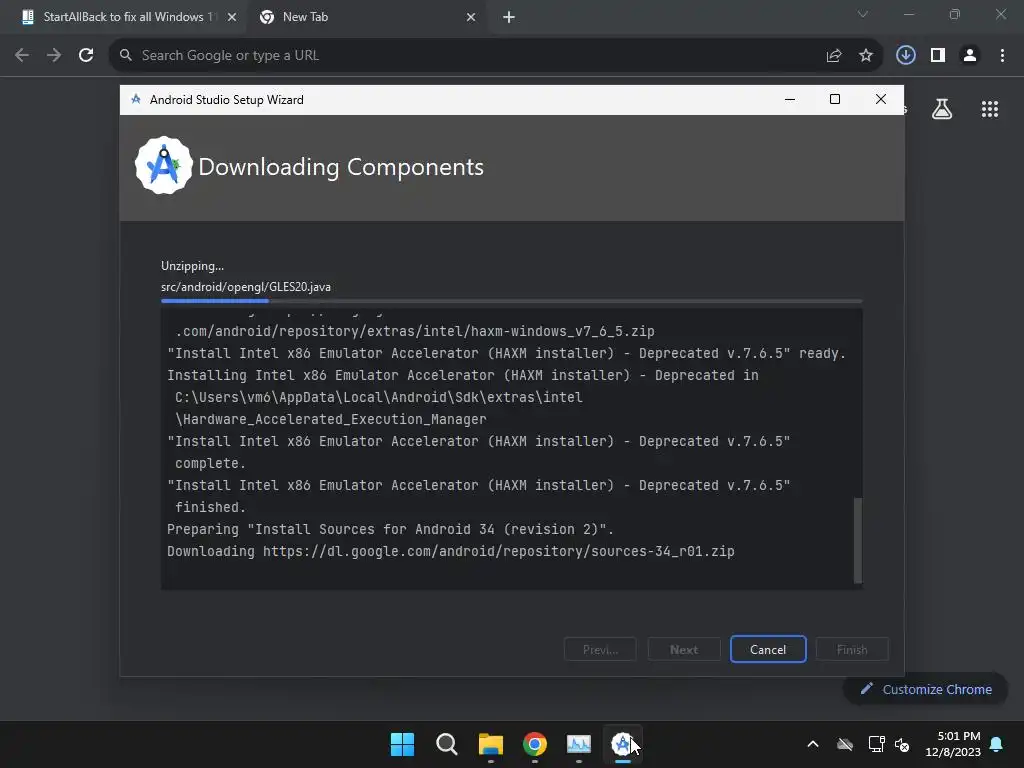Open the performance monitor taskbar app

click(x=579, y=744)
